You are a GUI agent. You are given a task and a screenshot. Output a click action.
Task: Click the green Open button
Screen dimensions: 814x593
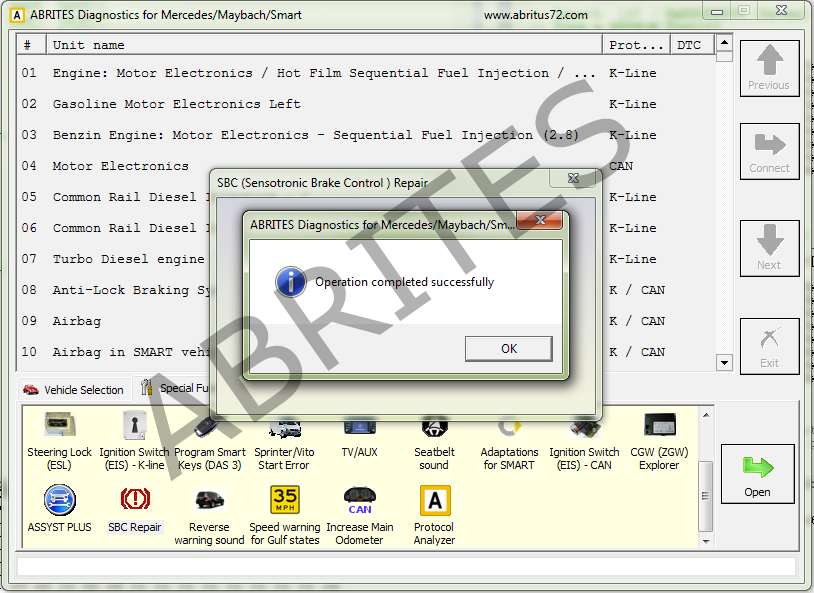point(757,474)
